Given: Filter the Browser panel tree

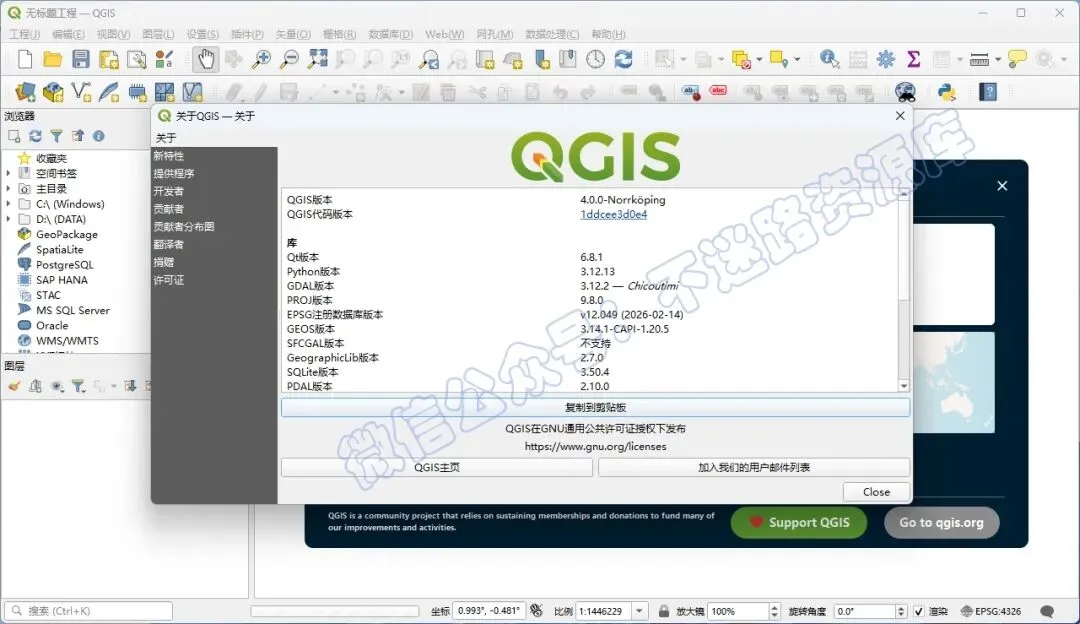Looking at the screenshot, I should tap(56, 136).
